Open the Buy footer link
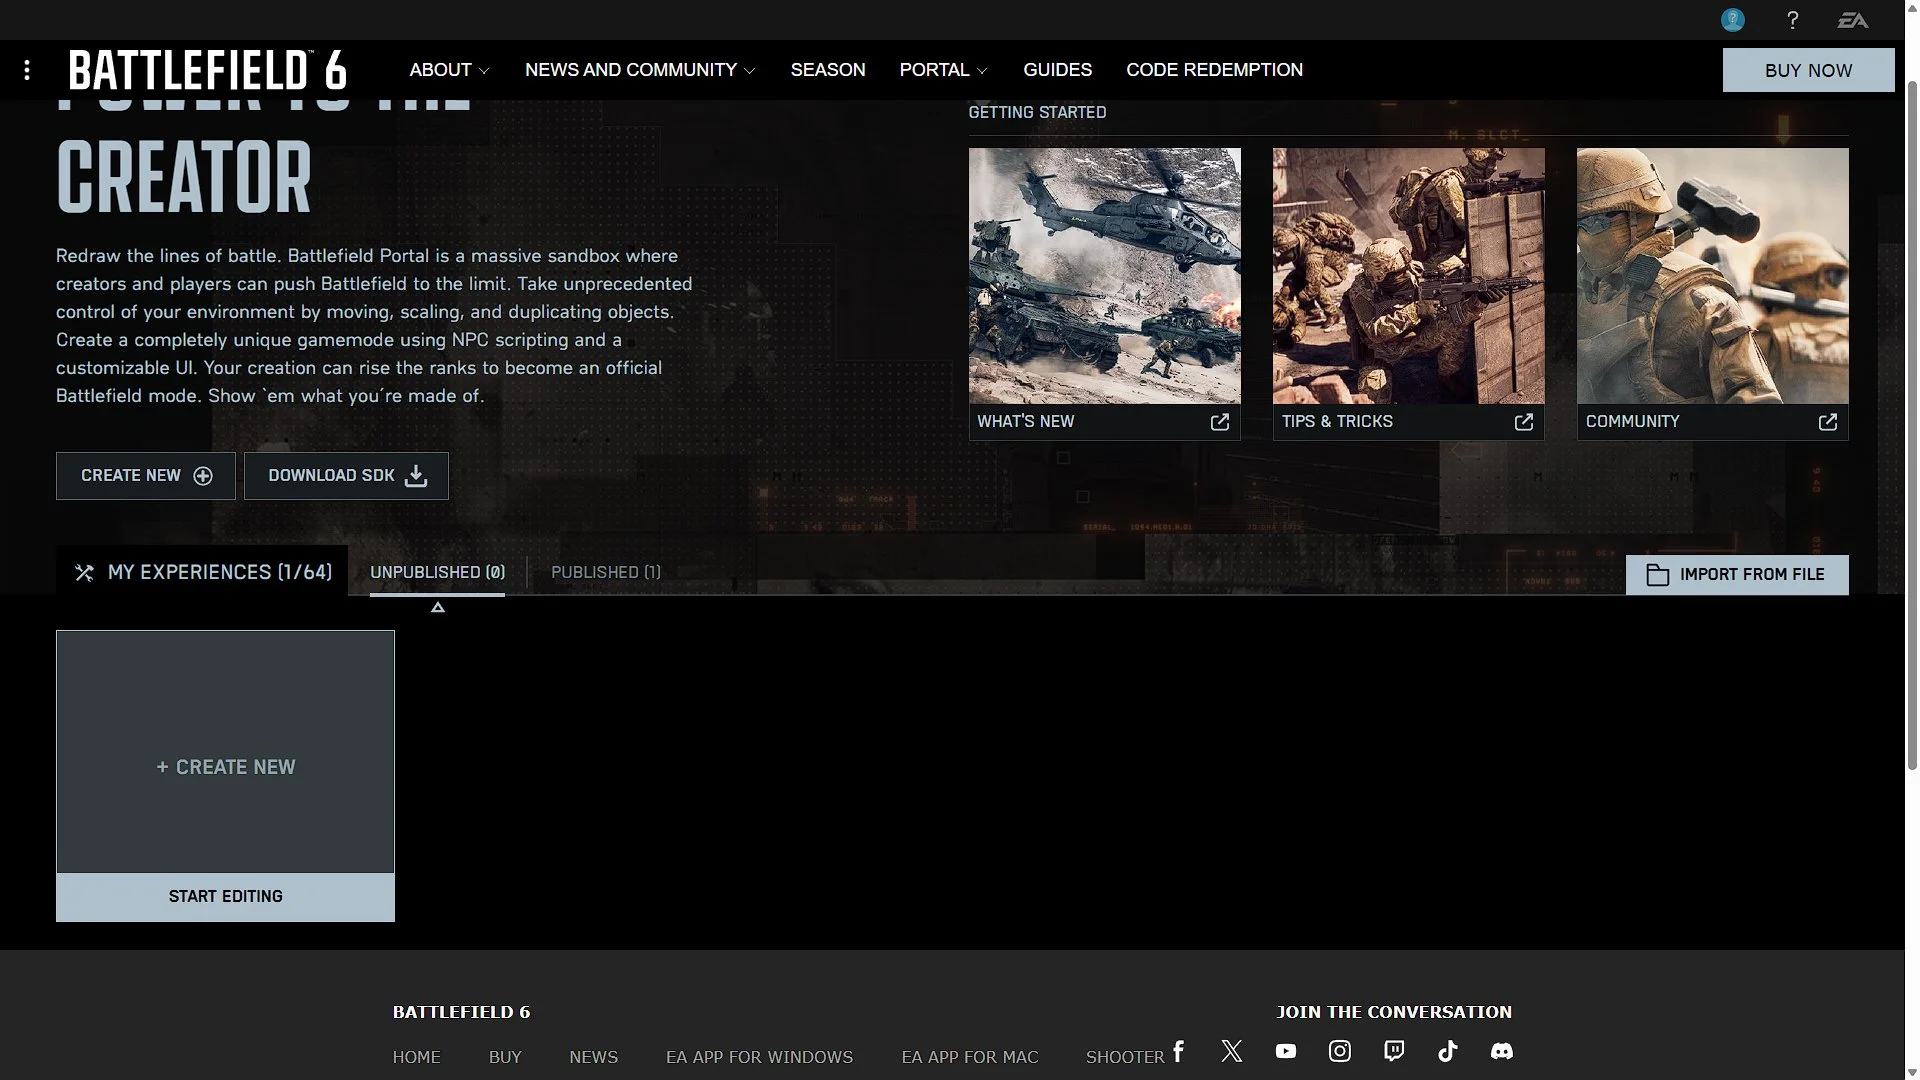The width and height of the screenshot is (1920, 1080). (x=505, y=1057)
